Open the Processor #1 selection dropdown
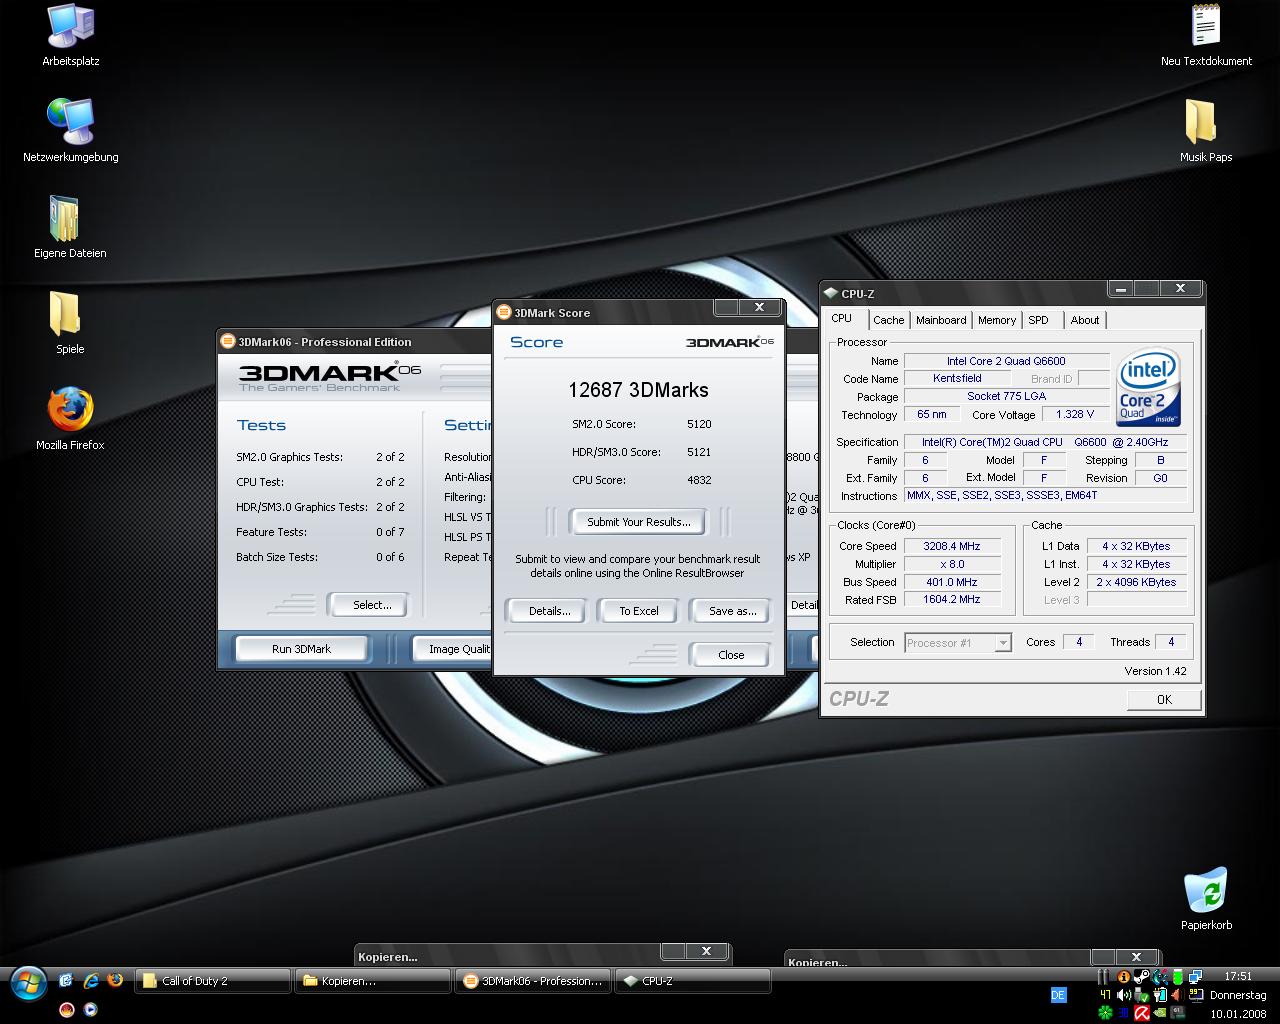 [x=958, y=643]
